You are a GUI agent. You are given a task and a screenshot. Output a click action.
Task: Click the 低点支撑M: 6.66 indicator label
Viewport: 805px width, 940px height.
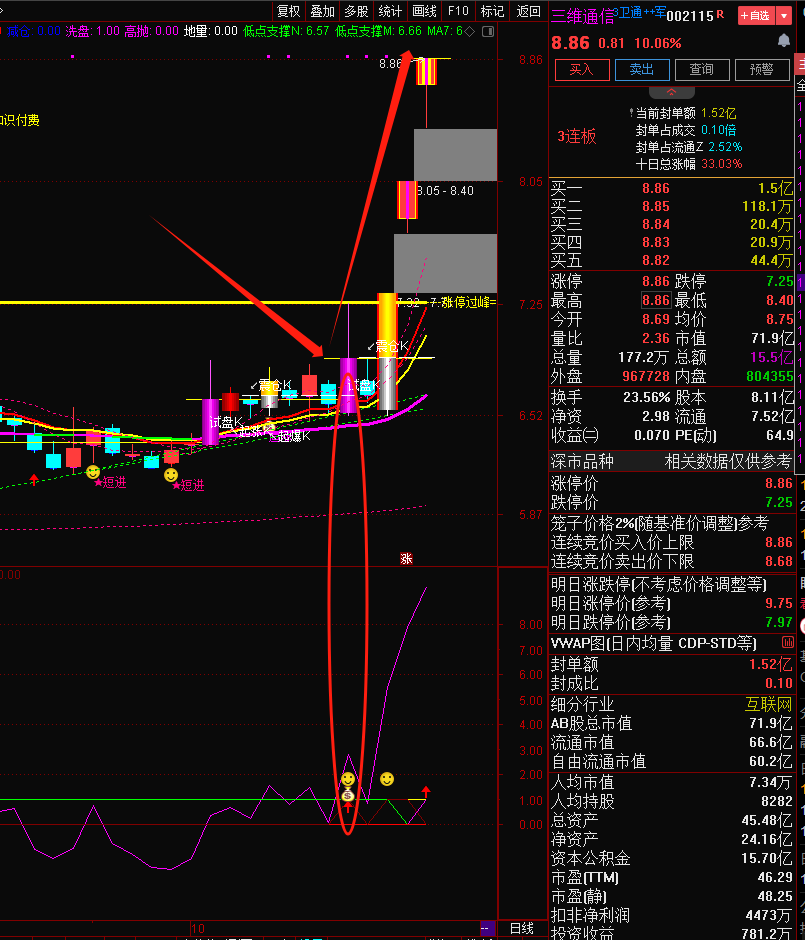point(378,31)
